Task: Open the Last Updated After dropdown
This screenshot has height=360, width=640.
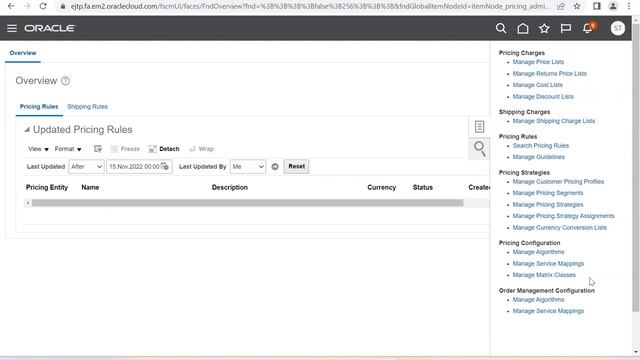Action: [86, 167]
